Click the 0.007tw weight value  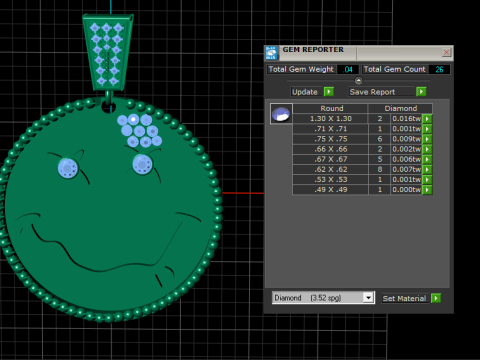click(x=407, y=169)
